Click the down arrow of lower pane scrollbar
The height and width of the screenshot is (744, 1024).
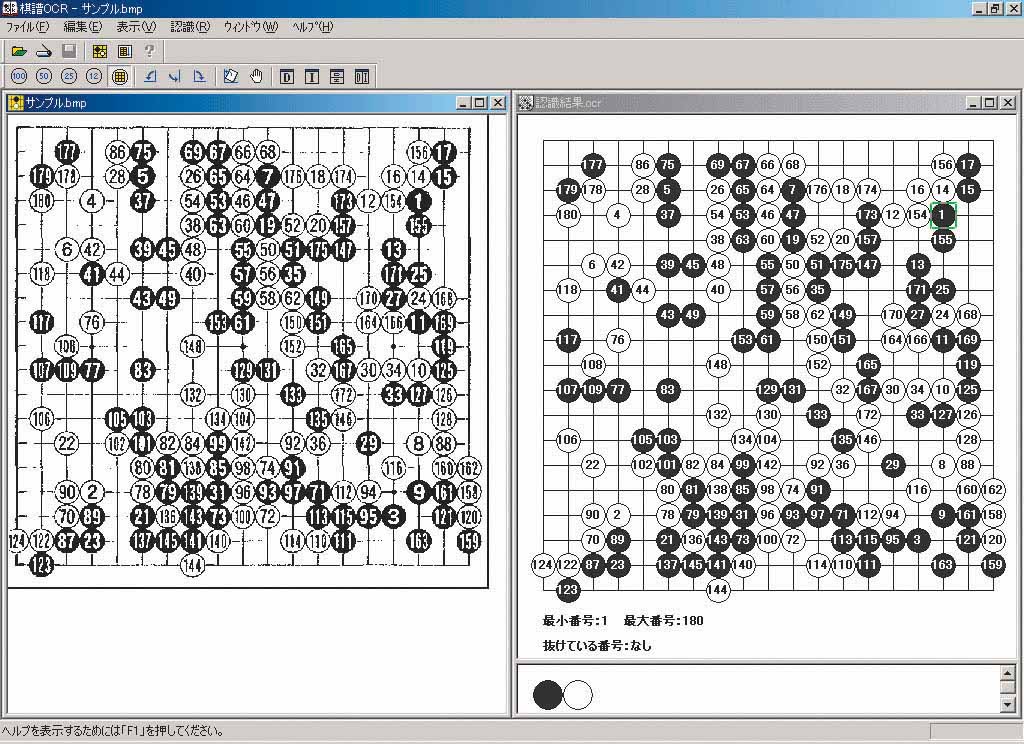[x=1008, y=704]
